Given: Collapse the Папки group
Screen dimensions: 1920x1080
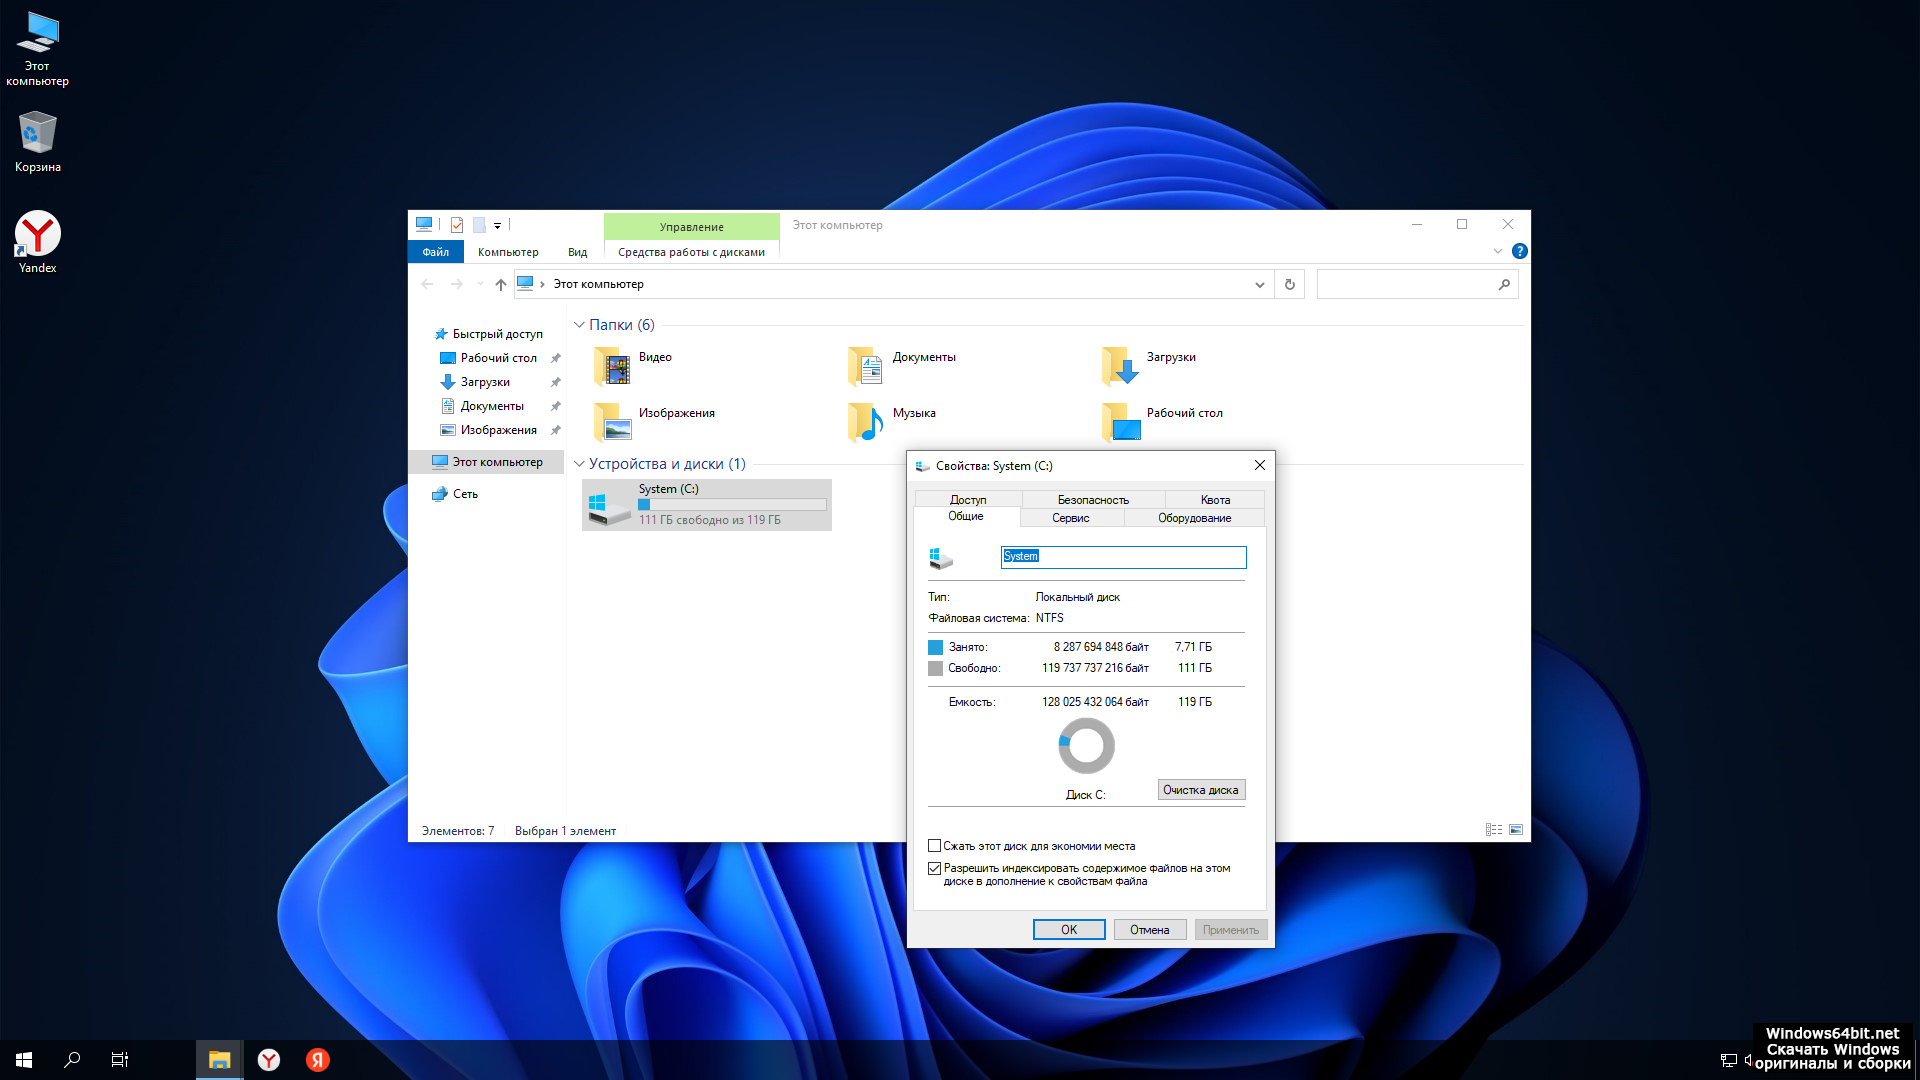Looking at the screenshot, I should pyautogui.click(x=579, y=325).
